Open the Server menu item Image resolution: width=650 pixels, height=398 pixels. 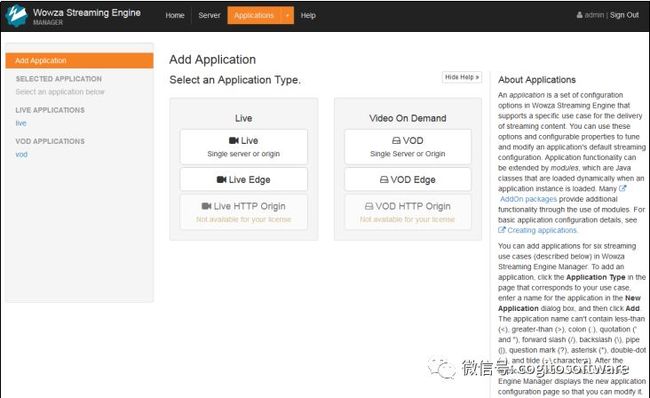coord(209,15)
